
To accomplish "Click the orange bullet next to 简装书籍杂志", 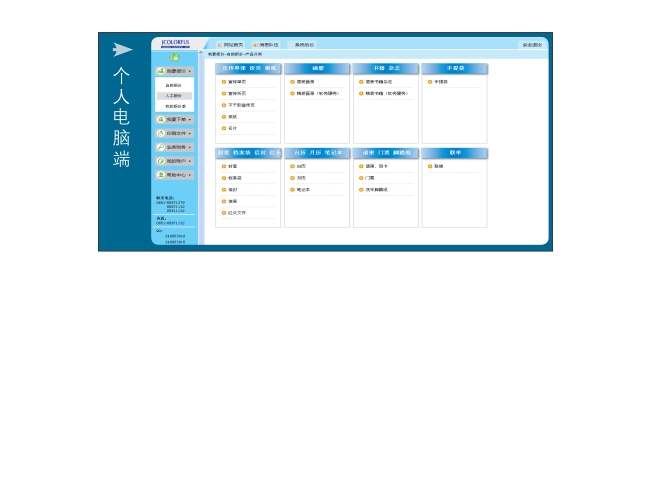I will pyautogui.click(x=361, y=82).
